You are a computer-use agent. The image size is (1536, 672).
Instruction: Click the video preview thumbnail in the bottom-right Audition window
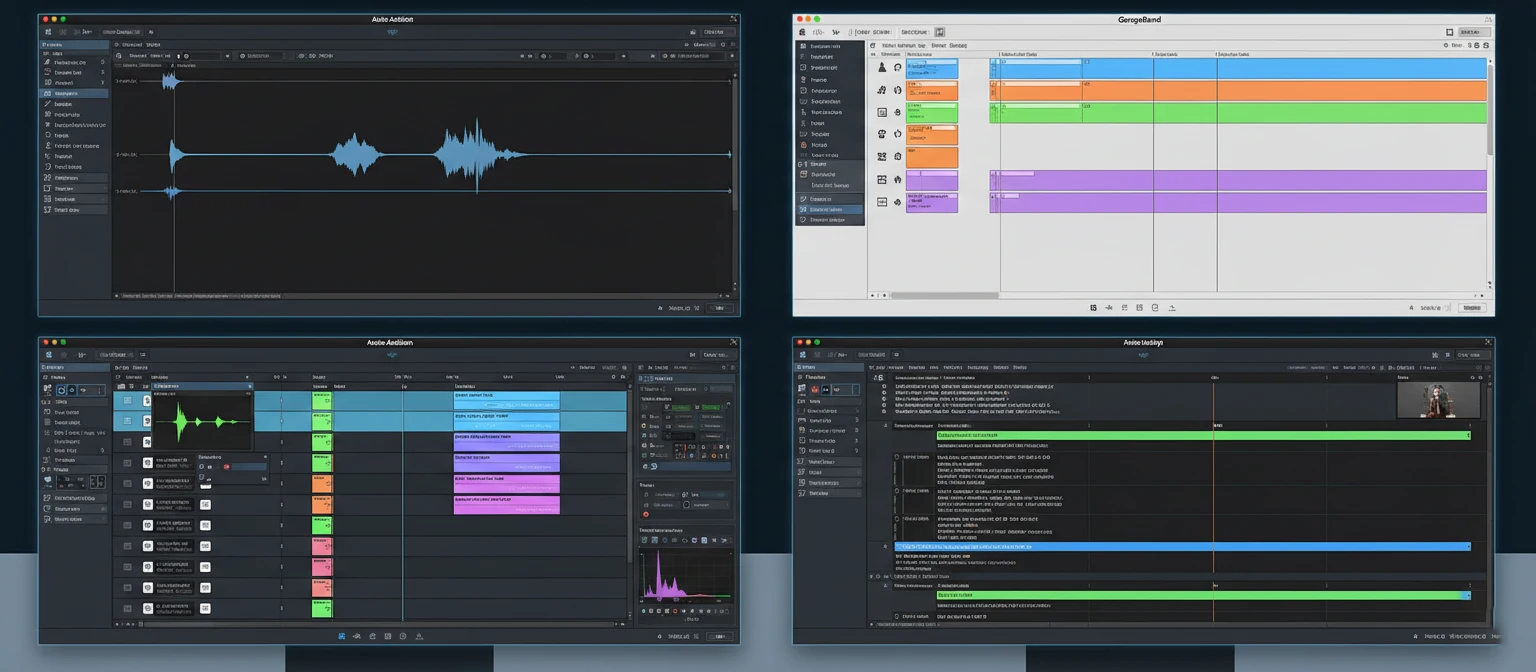[x=1439, y=399]
